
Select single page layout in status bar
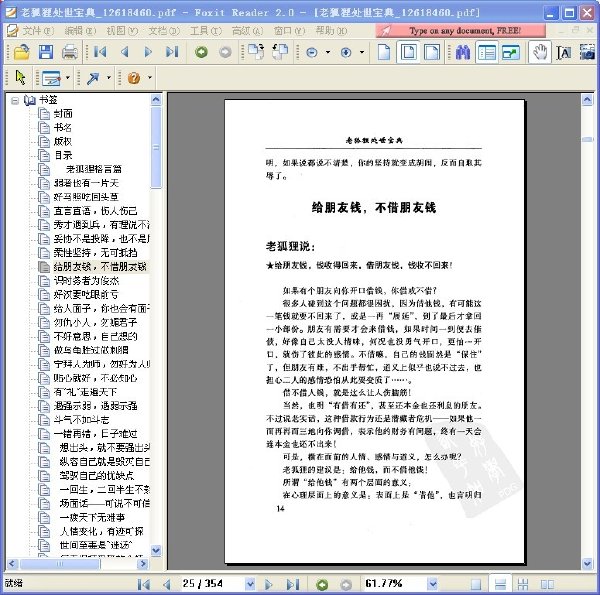pyautogui.click(x=476, y=584)
